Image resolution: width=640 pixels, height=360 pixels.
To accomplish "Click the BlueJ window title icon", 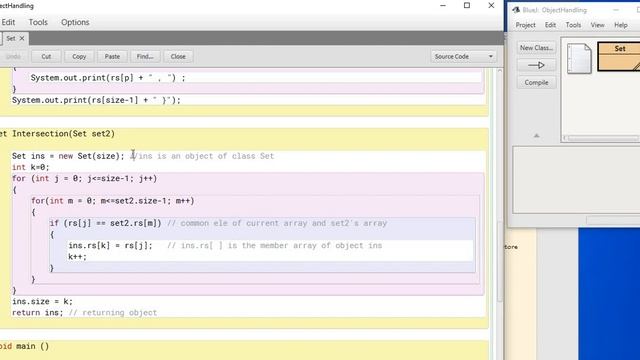I will pos(516,10).
